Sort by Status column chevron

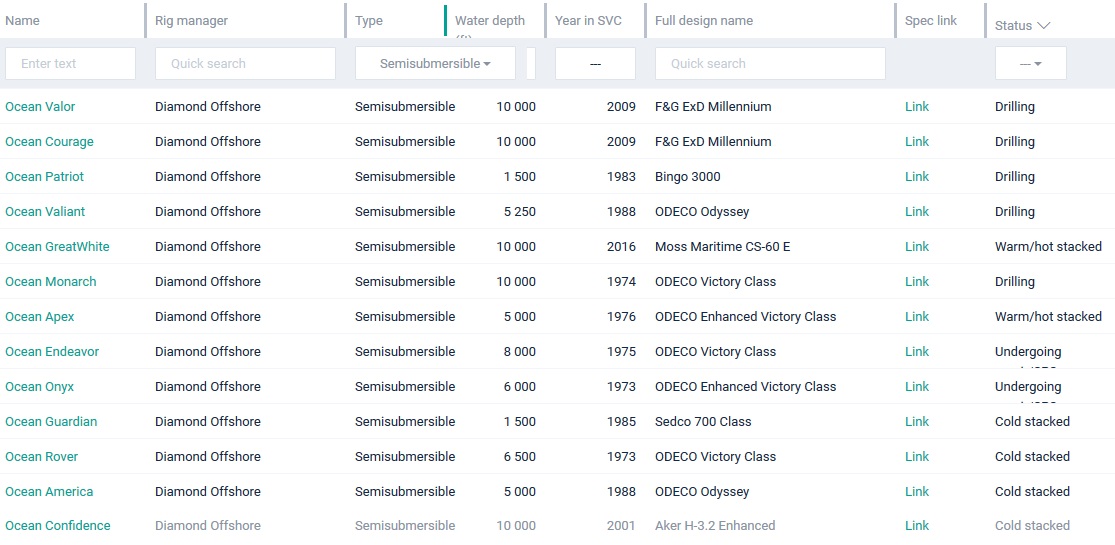pos(1043,26)
